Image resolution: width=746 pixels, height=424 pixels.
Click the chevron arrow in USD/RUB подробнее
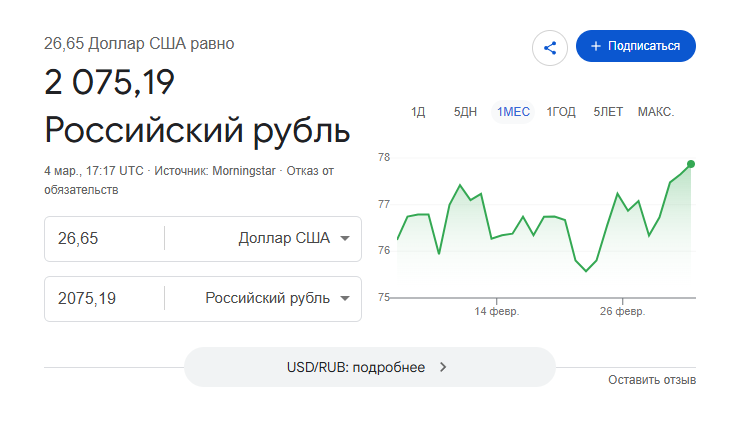443,367
